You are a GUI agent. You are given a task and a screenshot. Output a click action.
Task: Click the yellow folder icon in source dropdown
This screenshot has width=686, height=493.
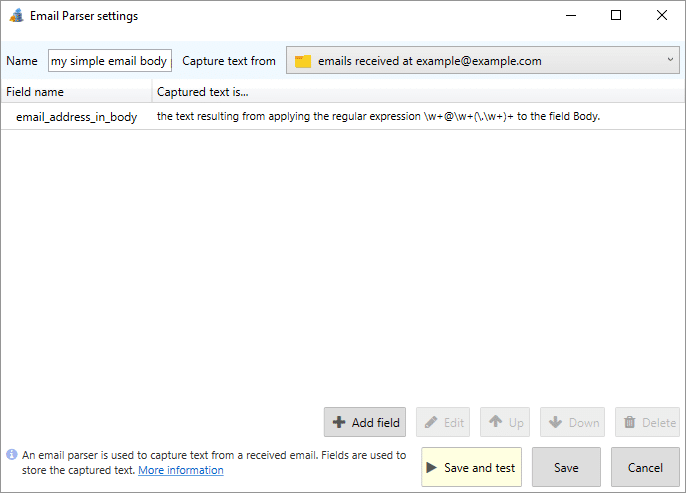coord(303,61)
